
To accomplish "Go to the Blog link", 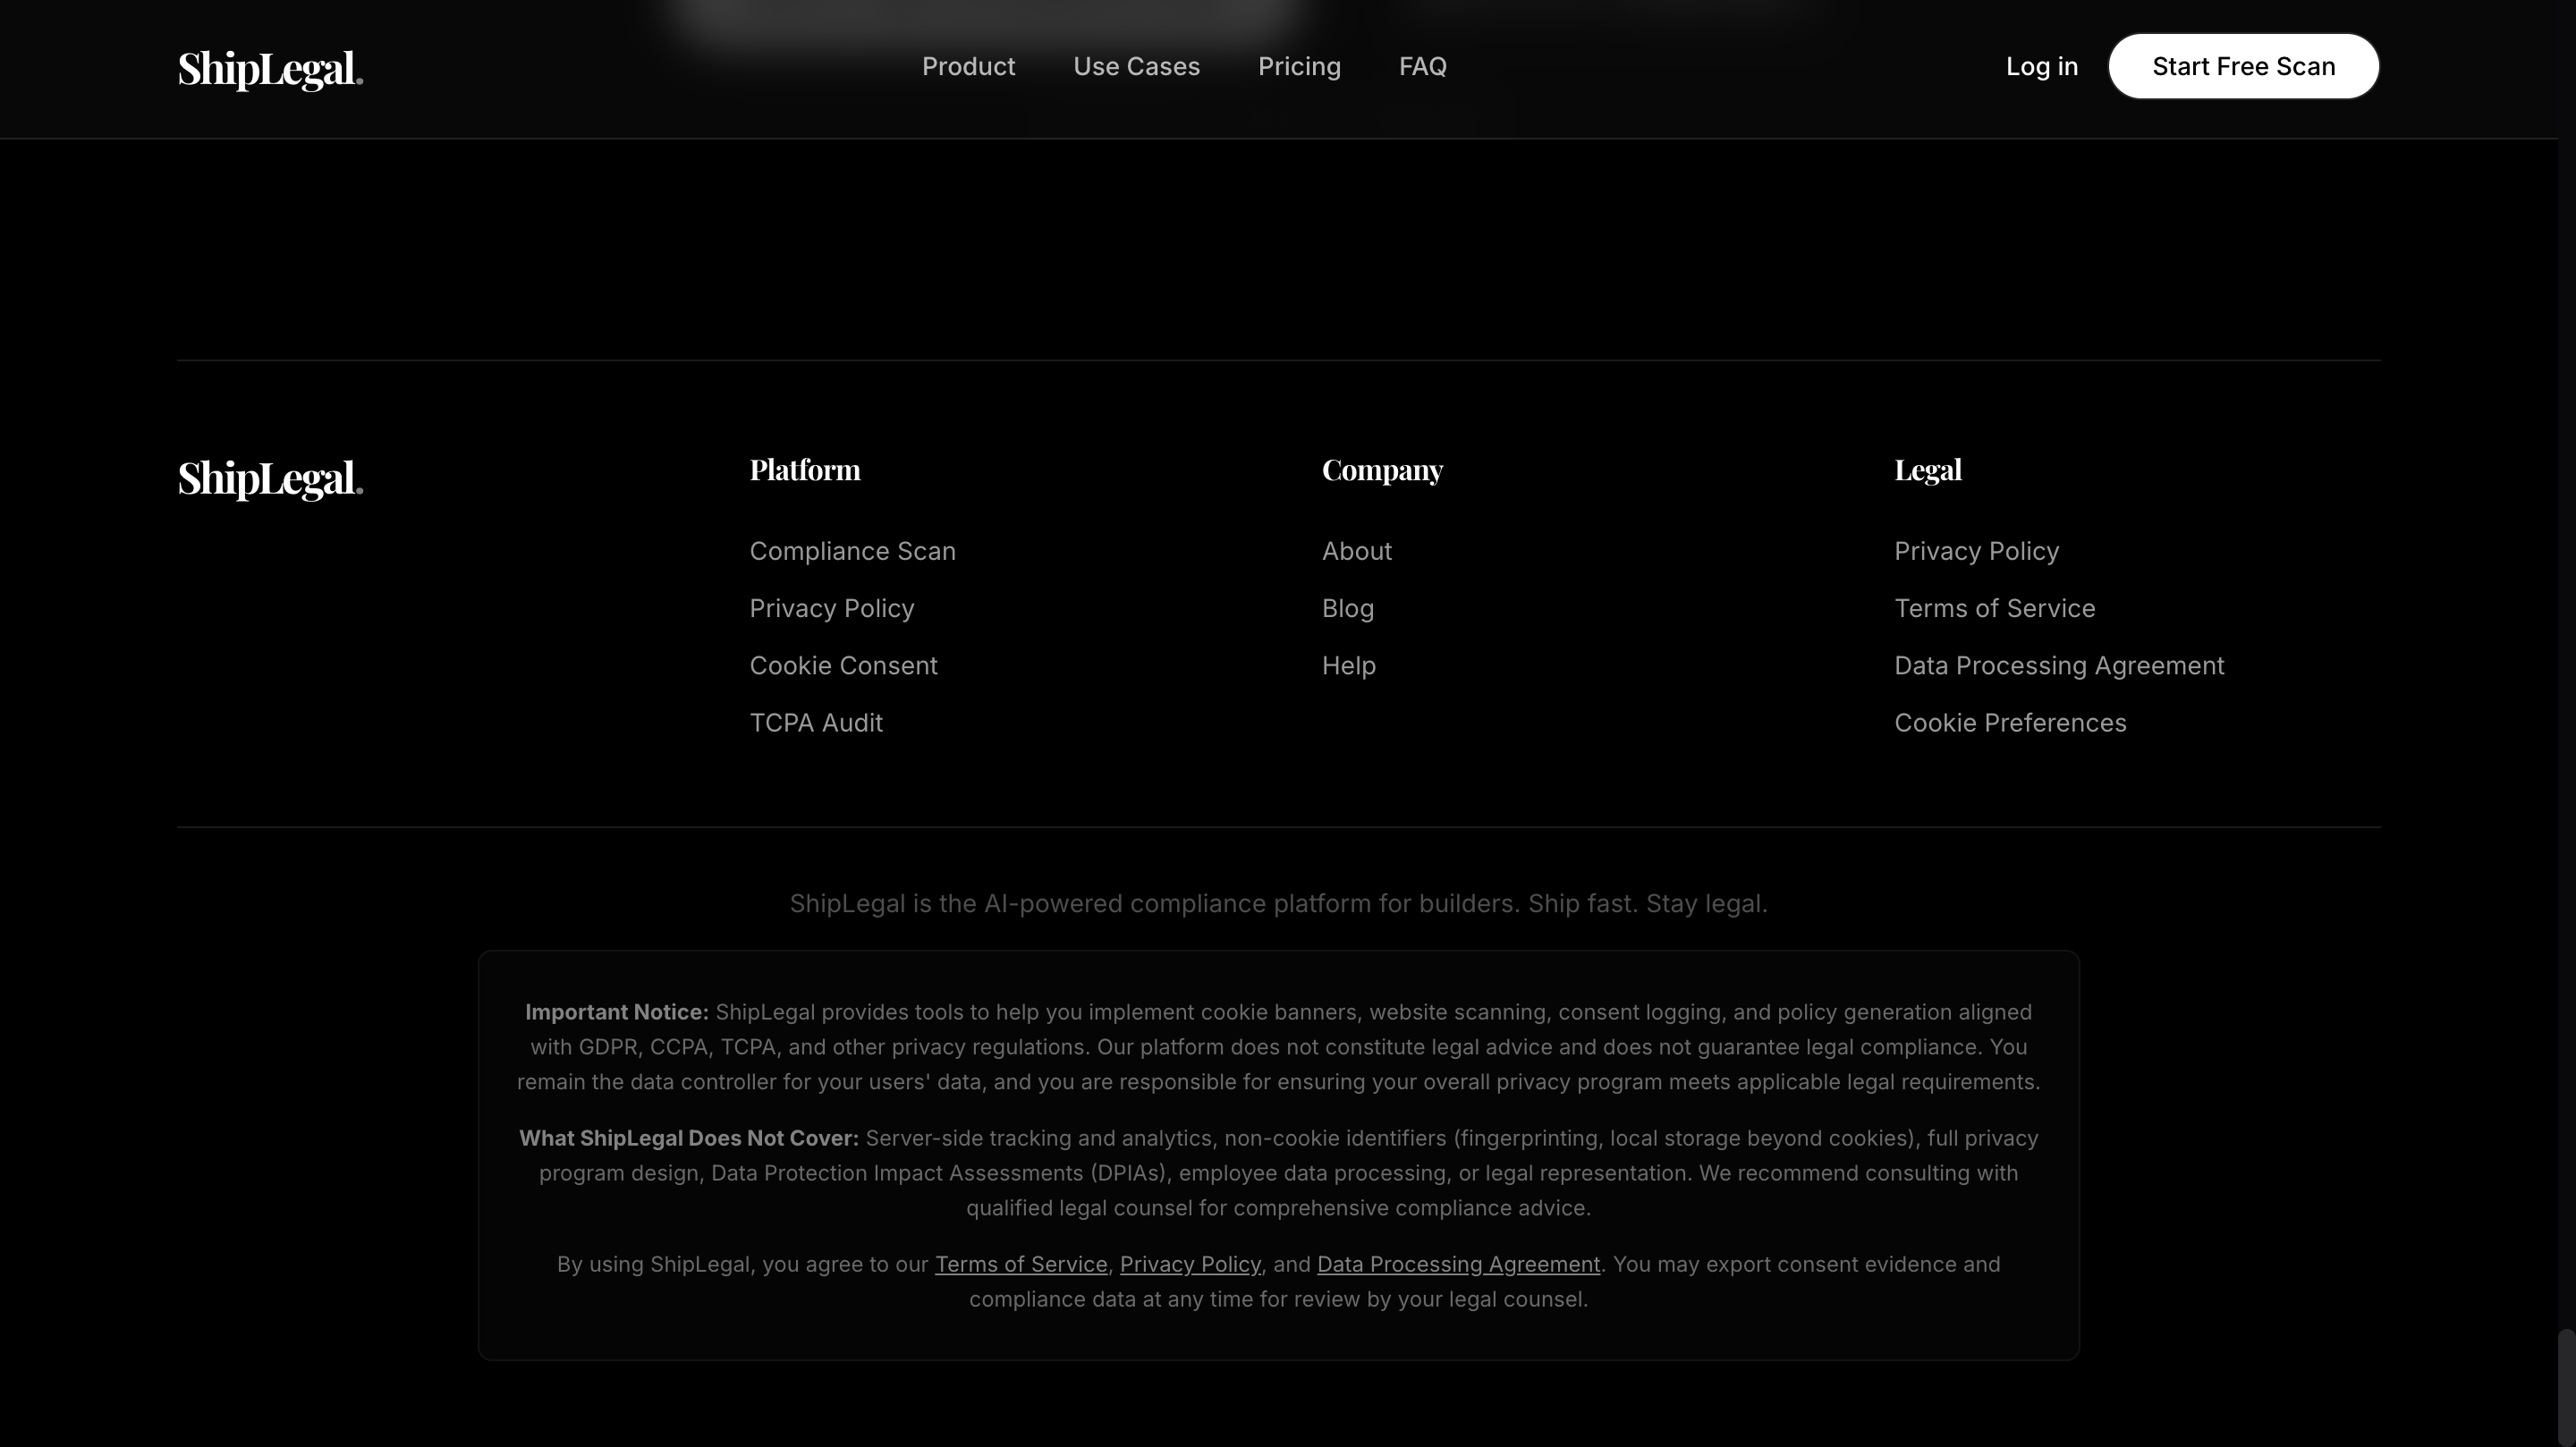I will pos(1347,608).
